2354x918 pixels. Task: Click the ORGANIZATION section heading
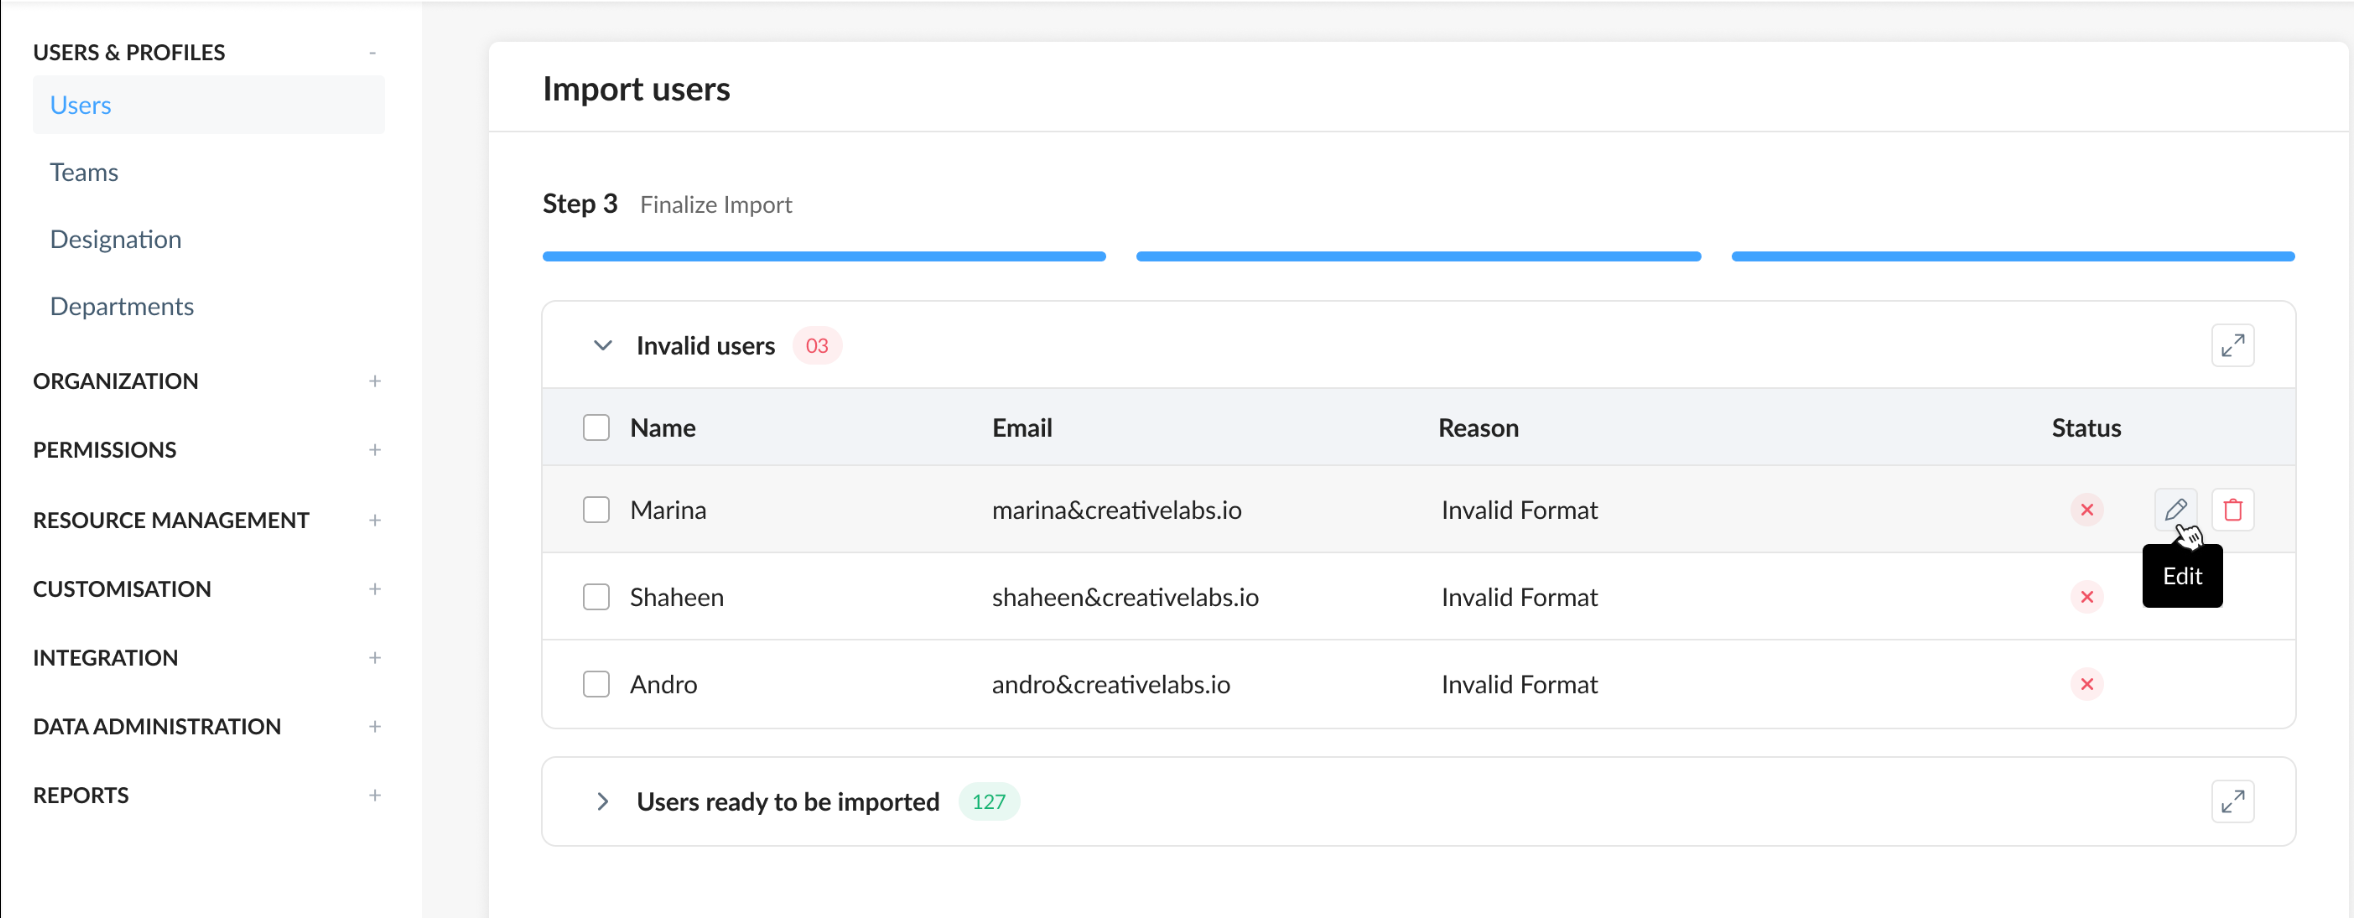click(116, 381)
